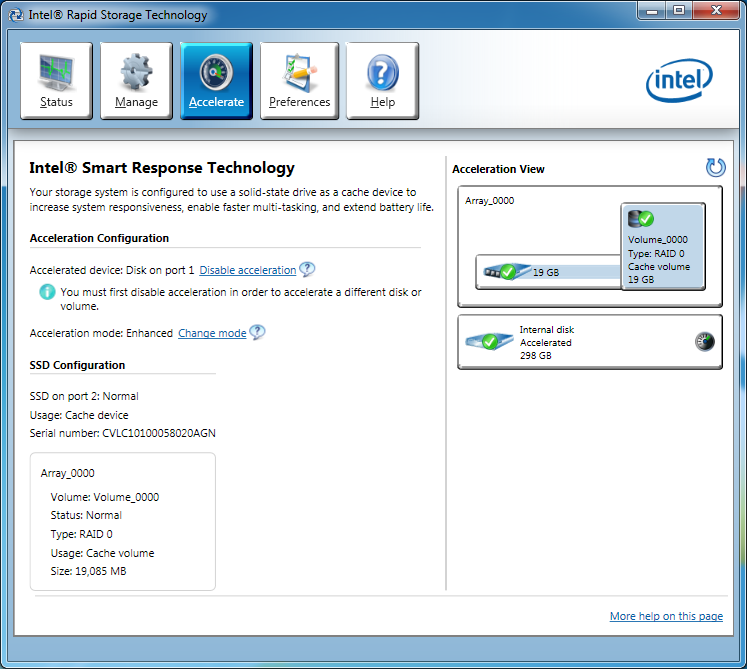Click the Array_0000 label in Acceleration View
This screenshot has width=747, height=669.
point(489,201)
